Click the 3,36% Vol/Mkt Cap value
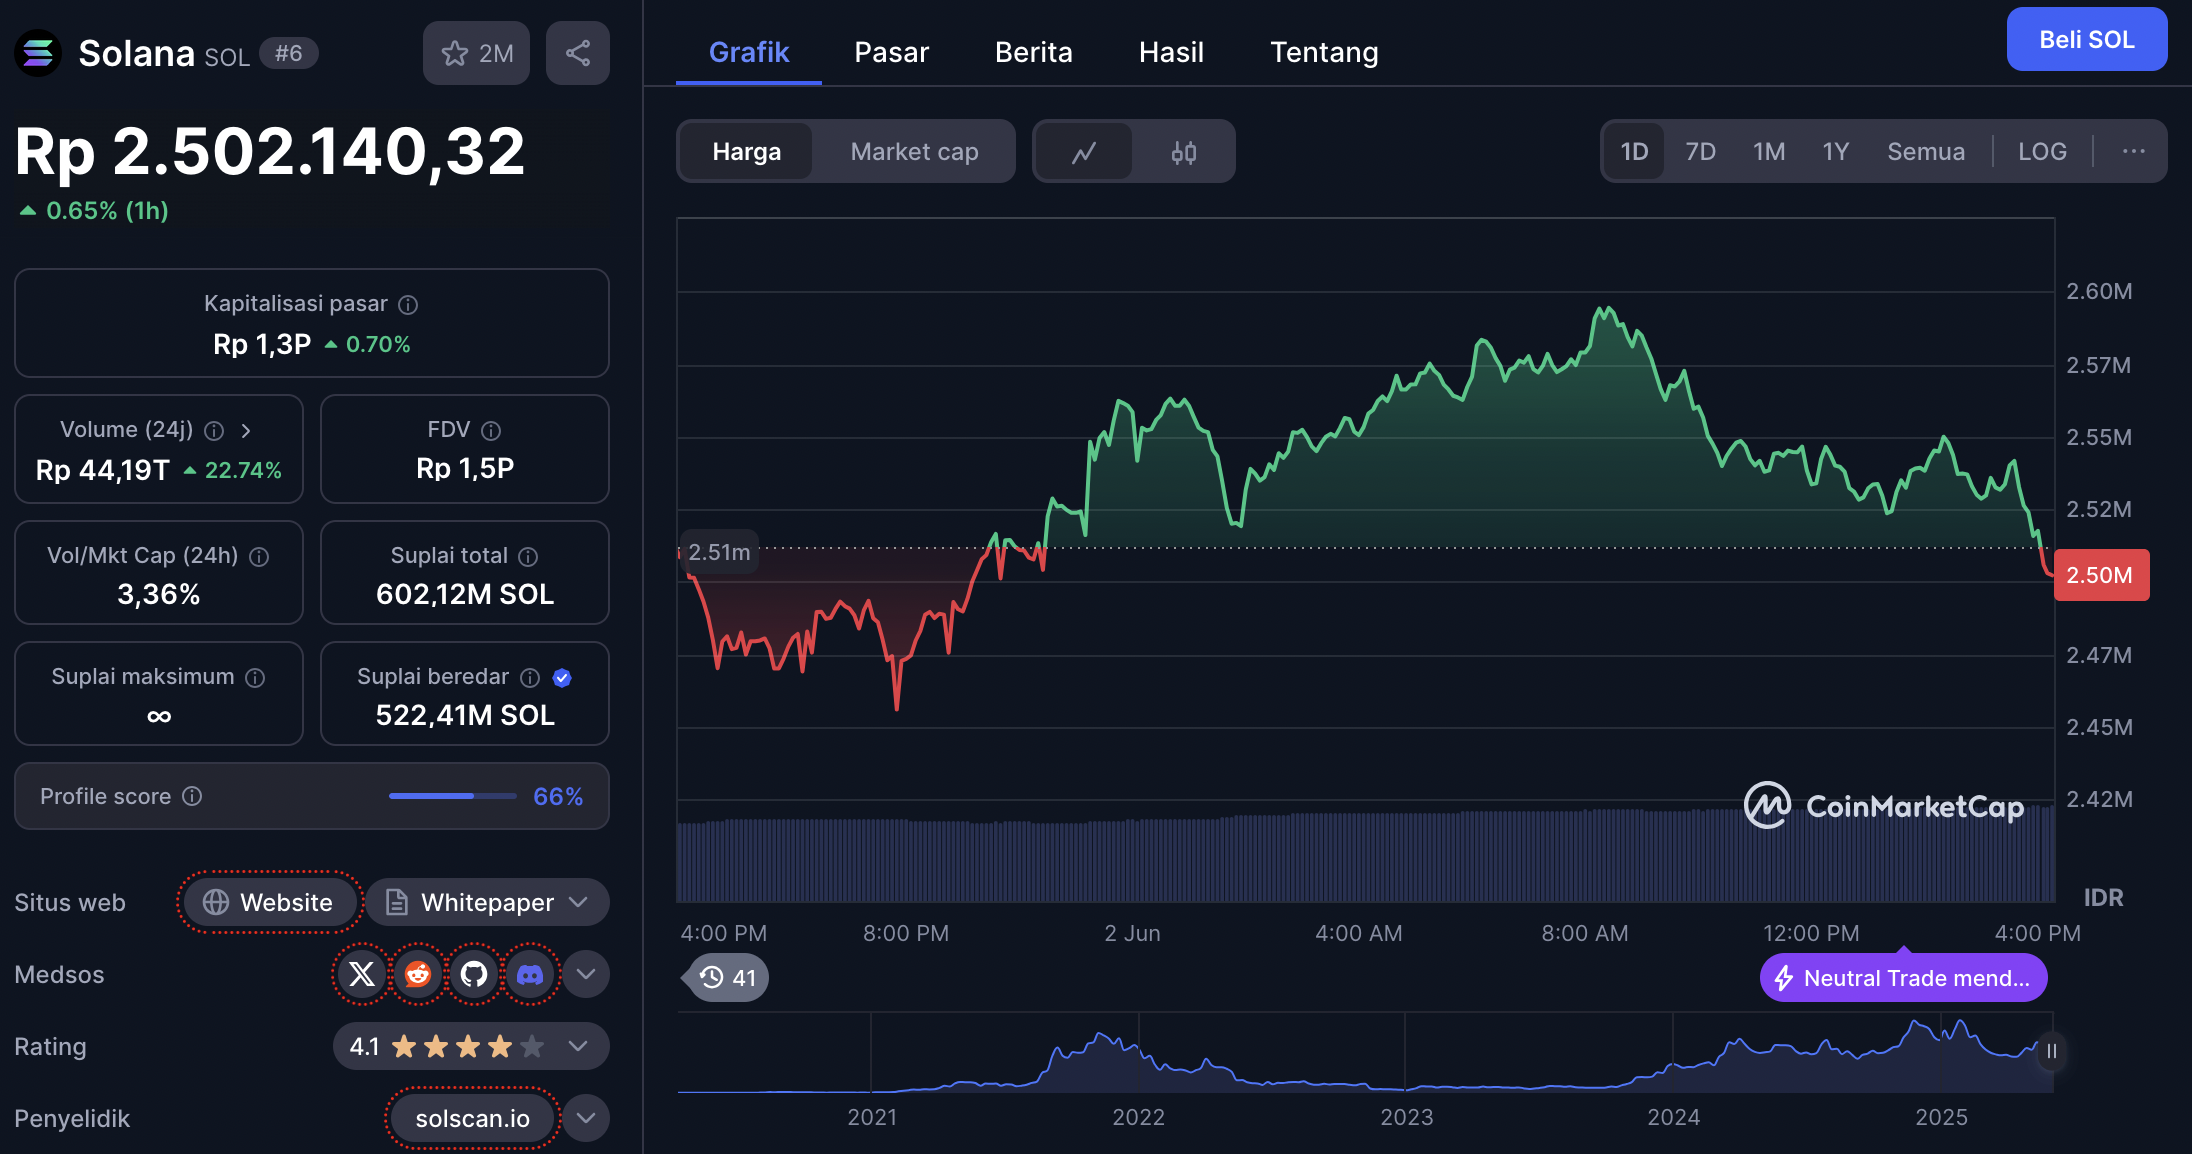Viewport: 2192px width, 1154px height. (159, 594)
